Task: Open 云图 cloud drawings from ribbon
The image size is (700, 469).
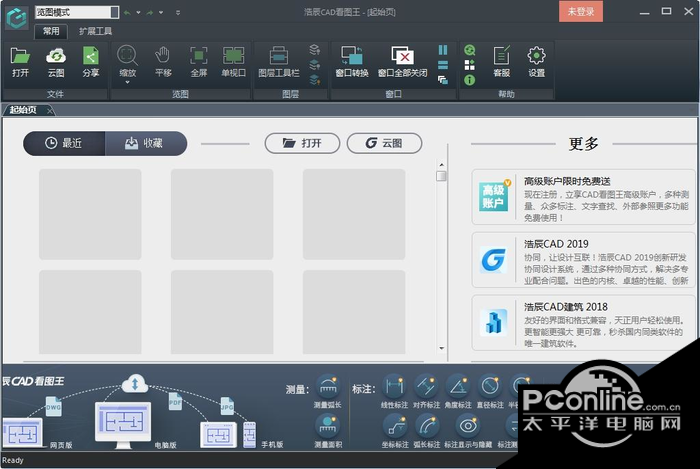Action: click(x=56, y=57)
